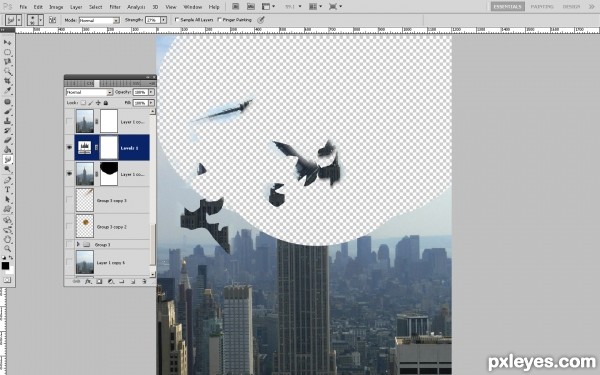Select the Hand tool

tap(7, 240)
